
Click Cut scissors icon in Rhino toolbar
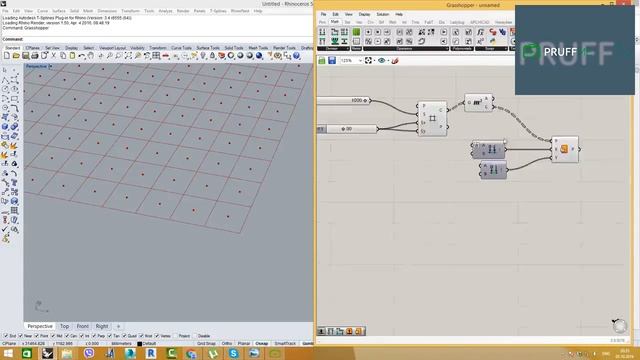coord(53,56)
